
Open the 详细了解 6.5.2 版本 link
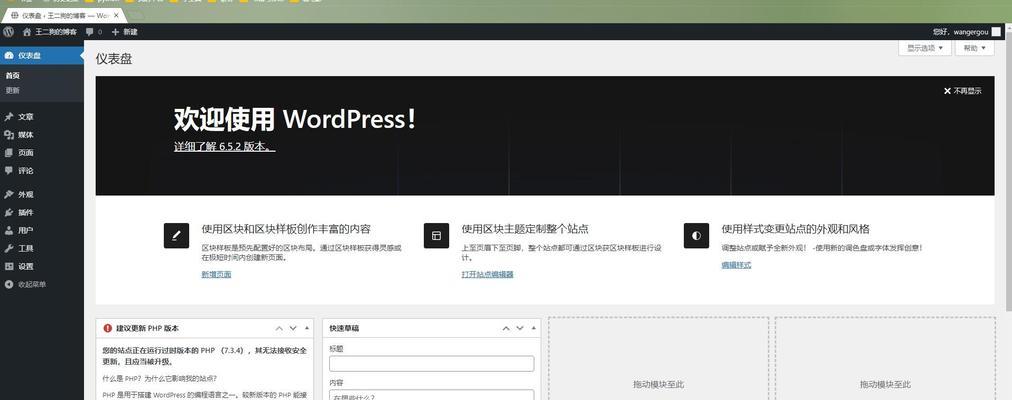[x=225, y=146]
